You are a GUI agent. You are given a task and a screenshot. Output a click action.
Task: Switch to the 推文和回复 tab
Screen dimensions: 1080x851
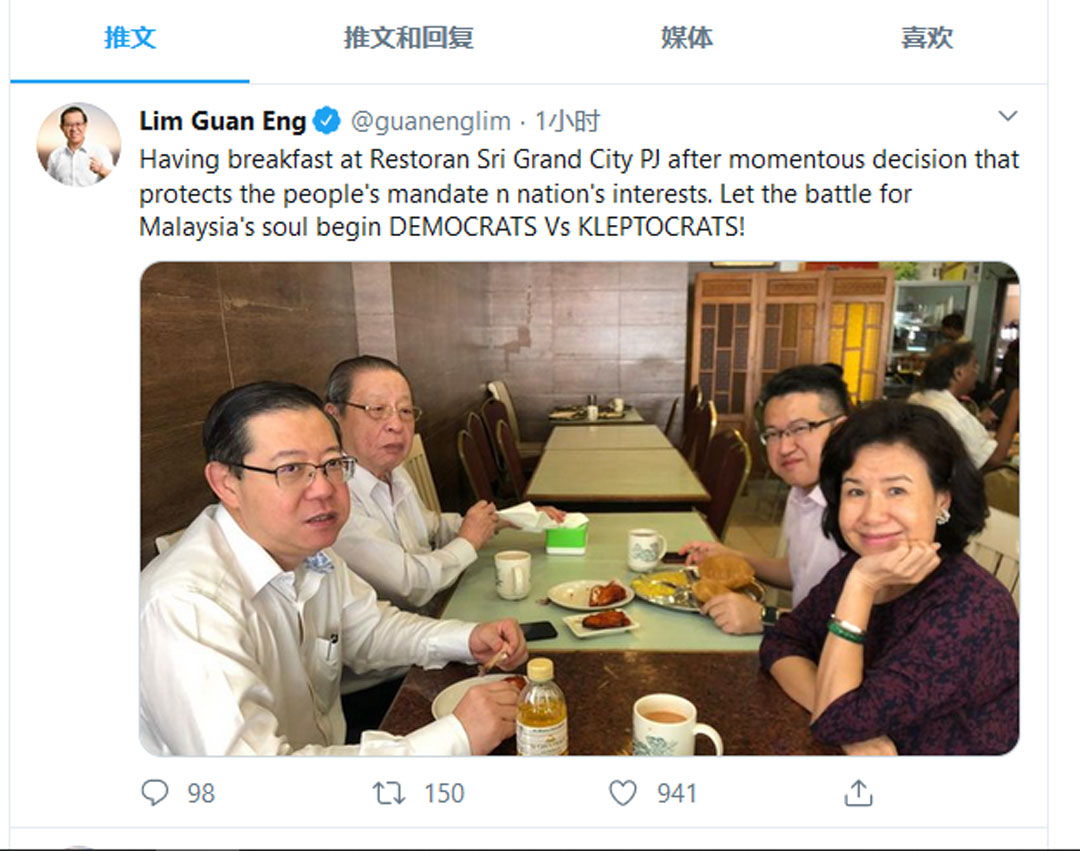click(x=408, y=38)
